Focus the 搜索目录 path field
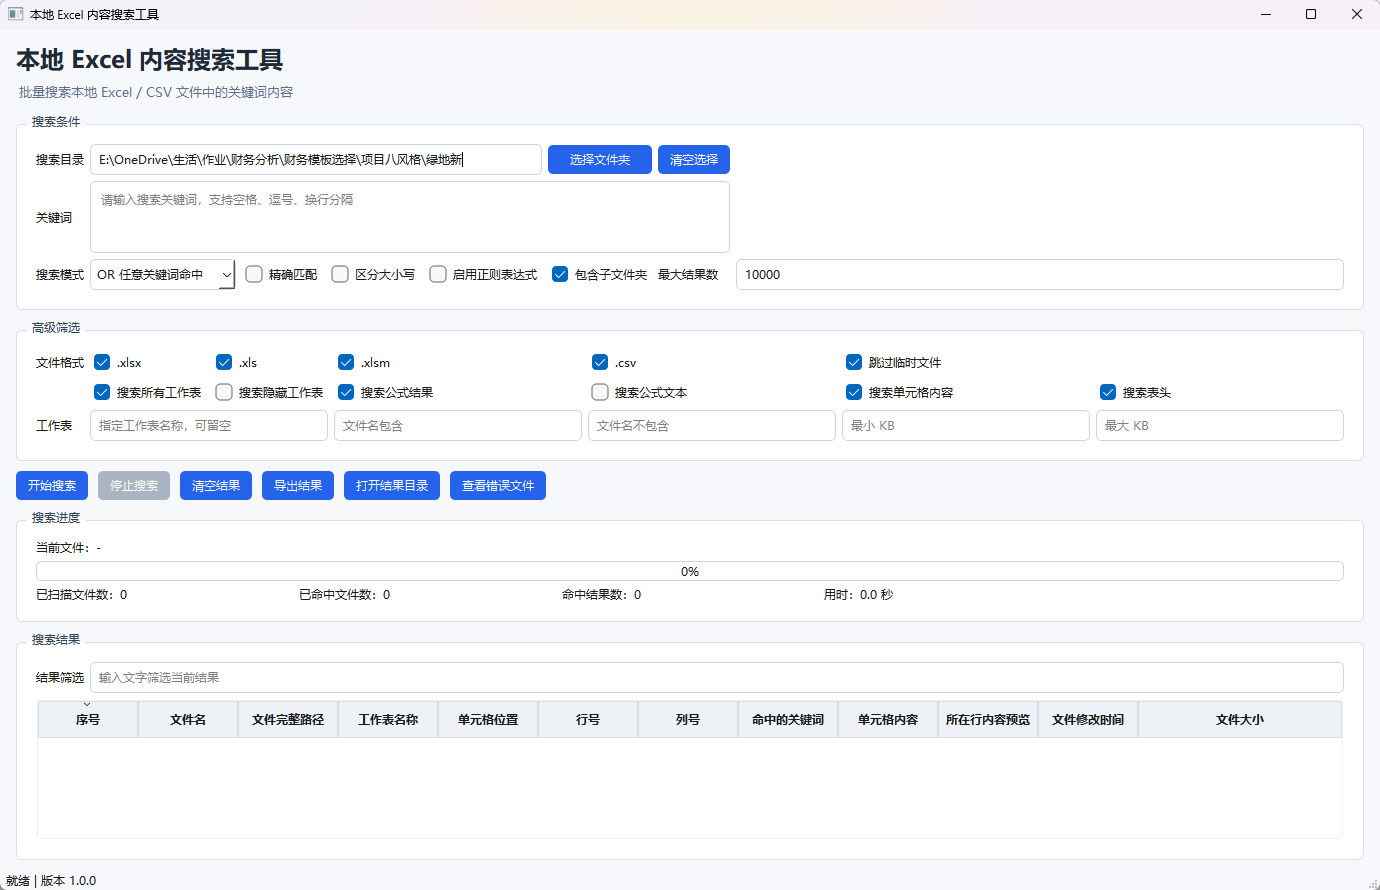1380x890 pixels. click(316, 160)
